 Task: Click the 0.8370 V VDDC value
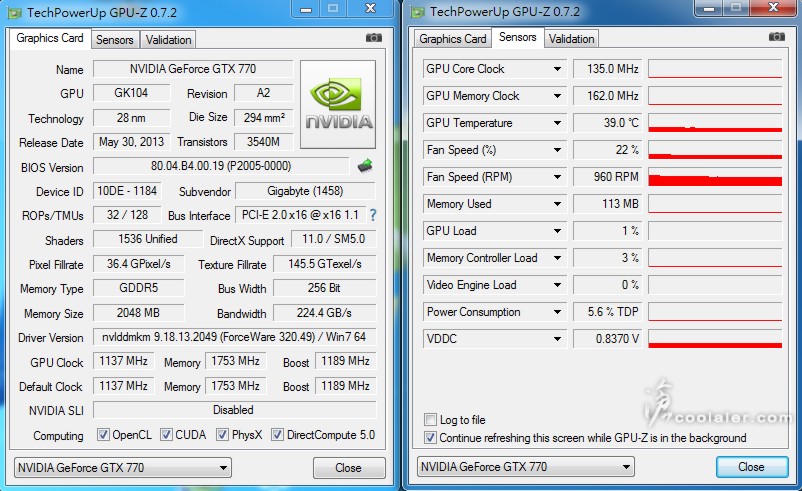(608, 339)
